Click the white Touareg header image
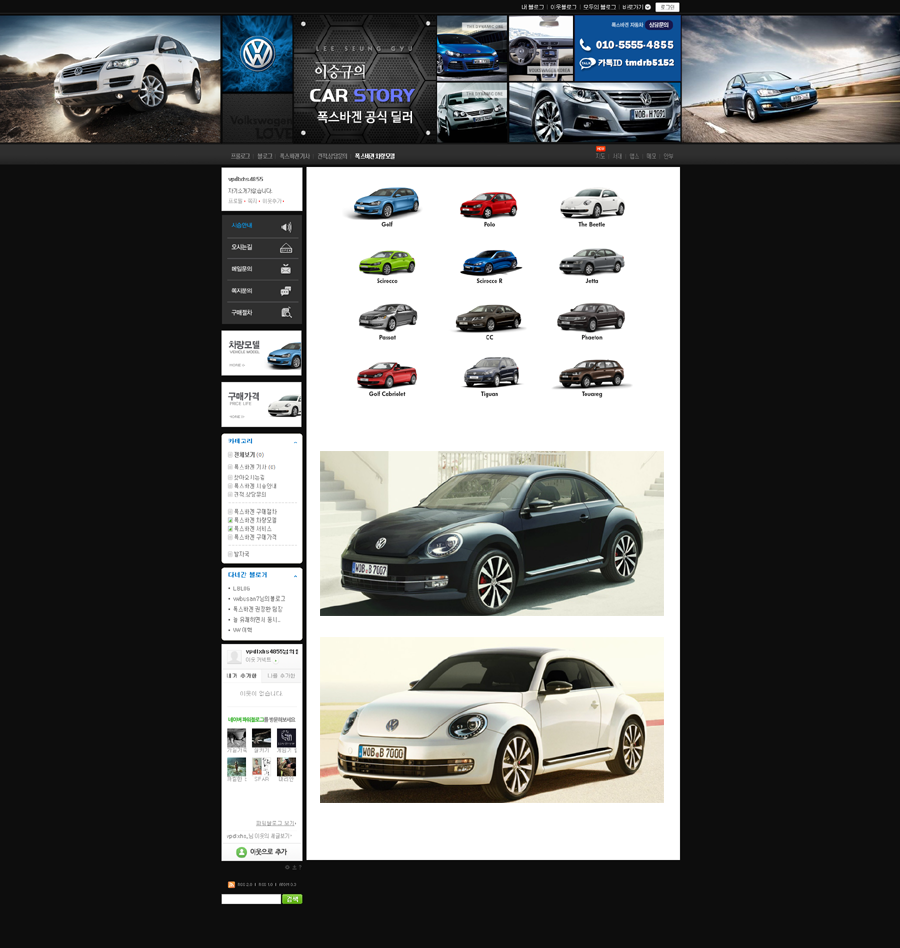 pyautogui.click(x=110, y=79)
